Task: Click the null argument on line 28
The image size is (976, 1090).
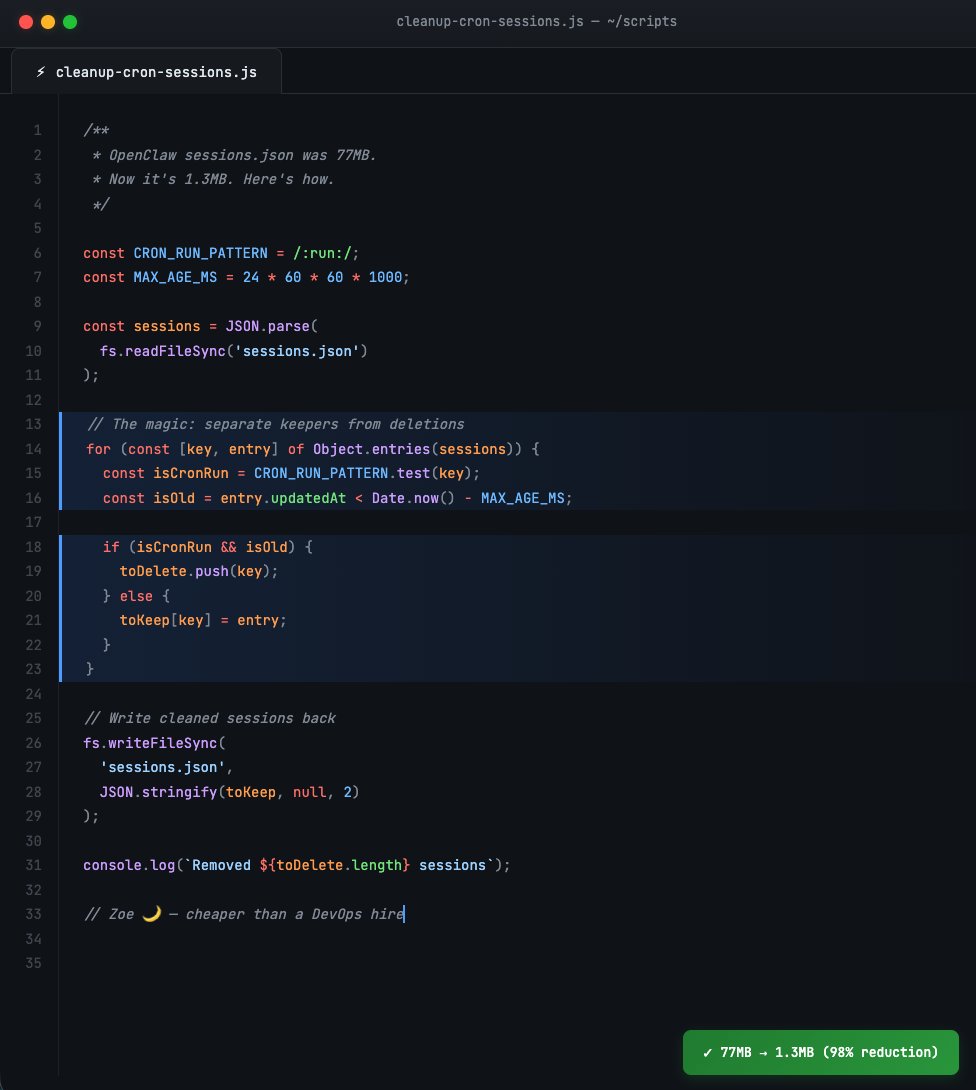Action: click(309, 792)
